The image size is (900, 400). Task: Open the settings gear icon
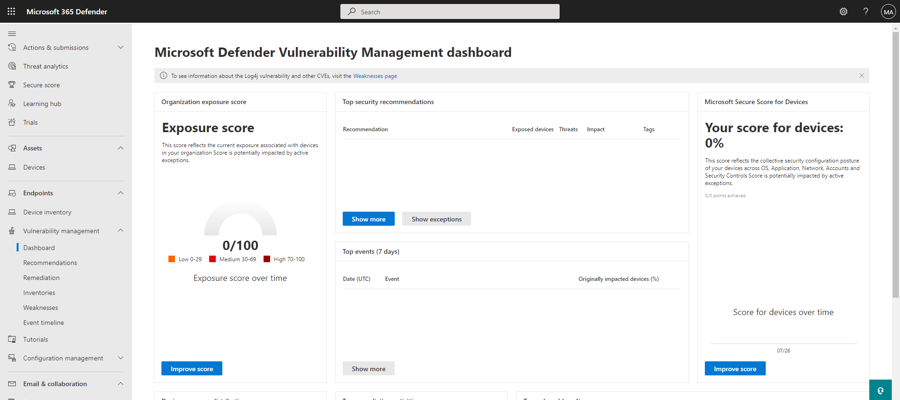click(843, 11)
